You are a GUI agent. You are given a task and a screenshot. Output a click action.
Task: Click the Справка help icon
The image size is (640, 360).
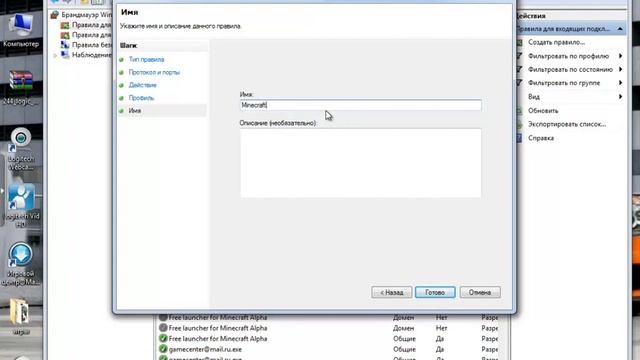pos(520,138)
